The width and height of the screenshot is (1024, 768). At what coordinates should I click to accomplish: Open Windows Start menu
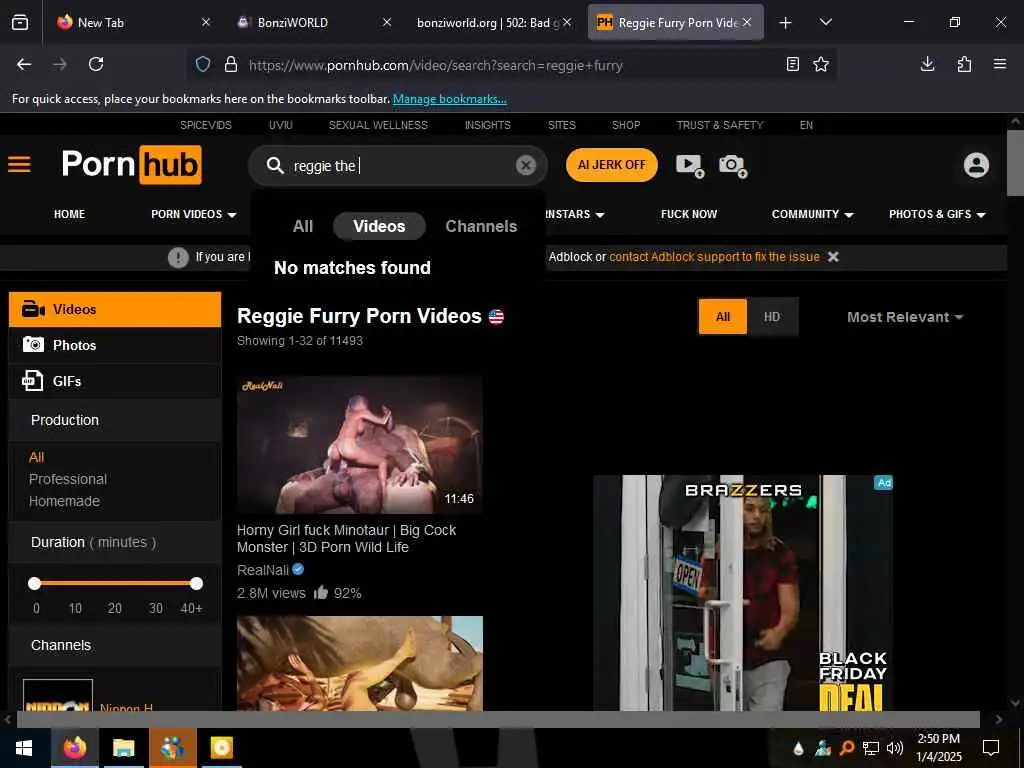click(x=24, y=748)
